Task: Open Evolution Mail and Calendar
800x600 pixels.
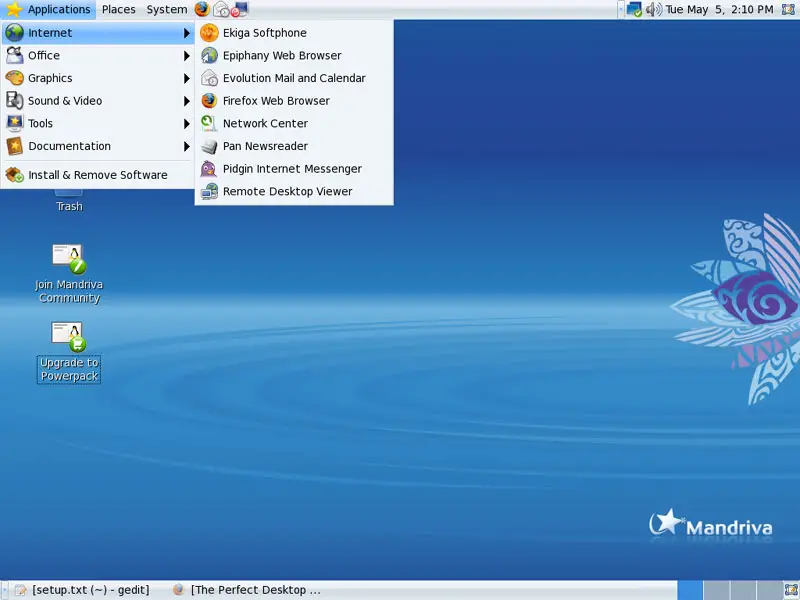Action: [294, 78]
